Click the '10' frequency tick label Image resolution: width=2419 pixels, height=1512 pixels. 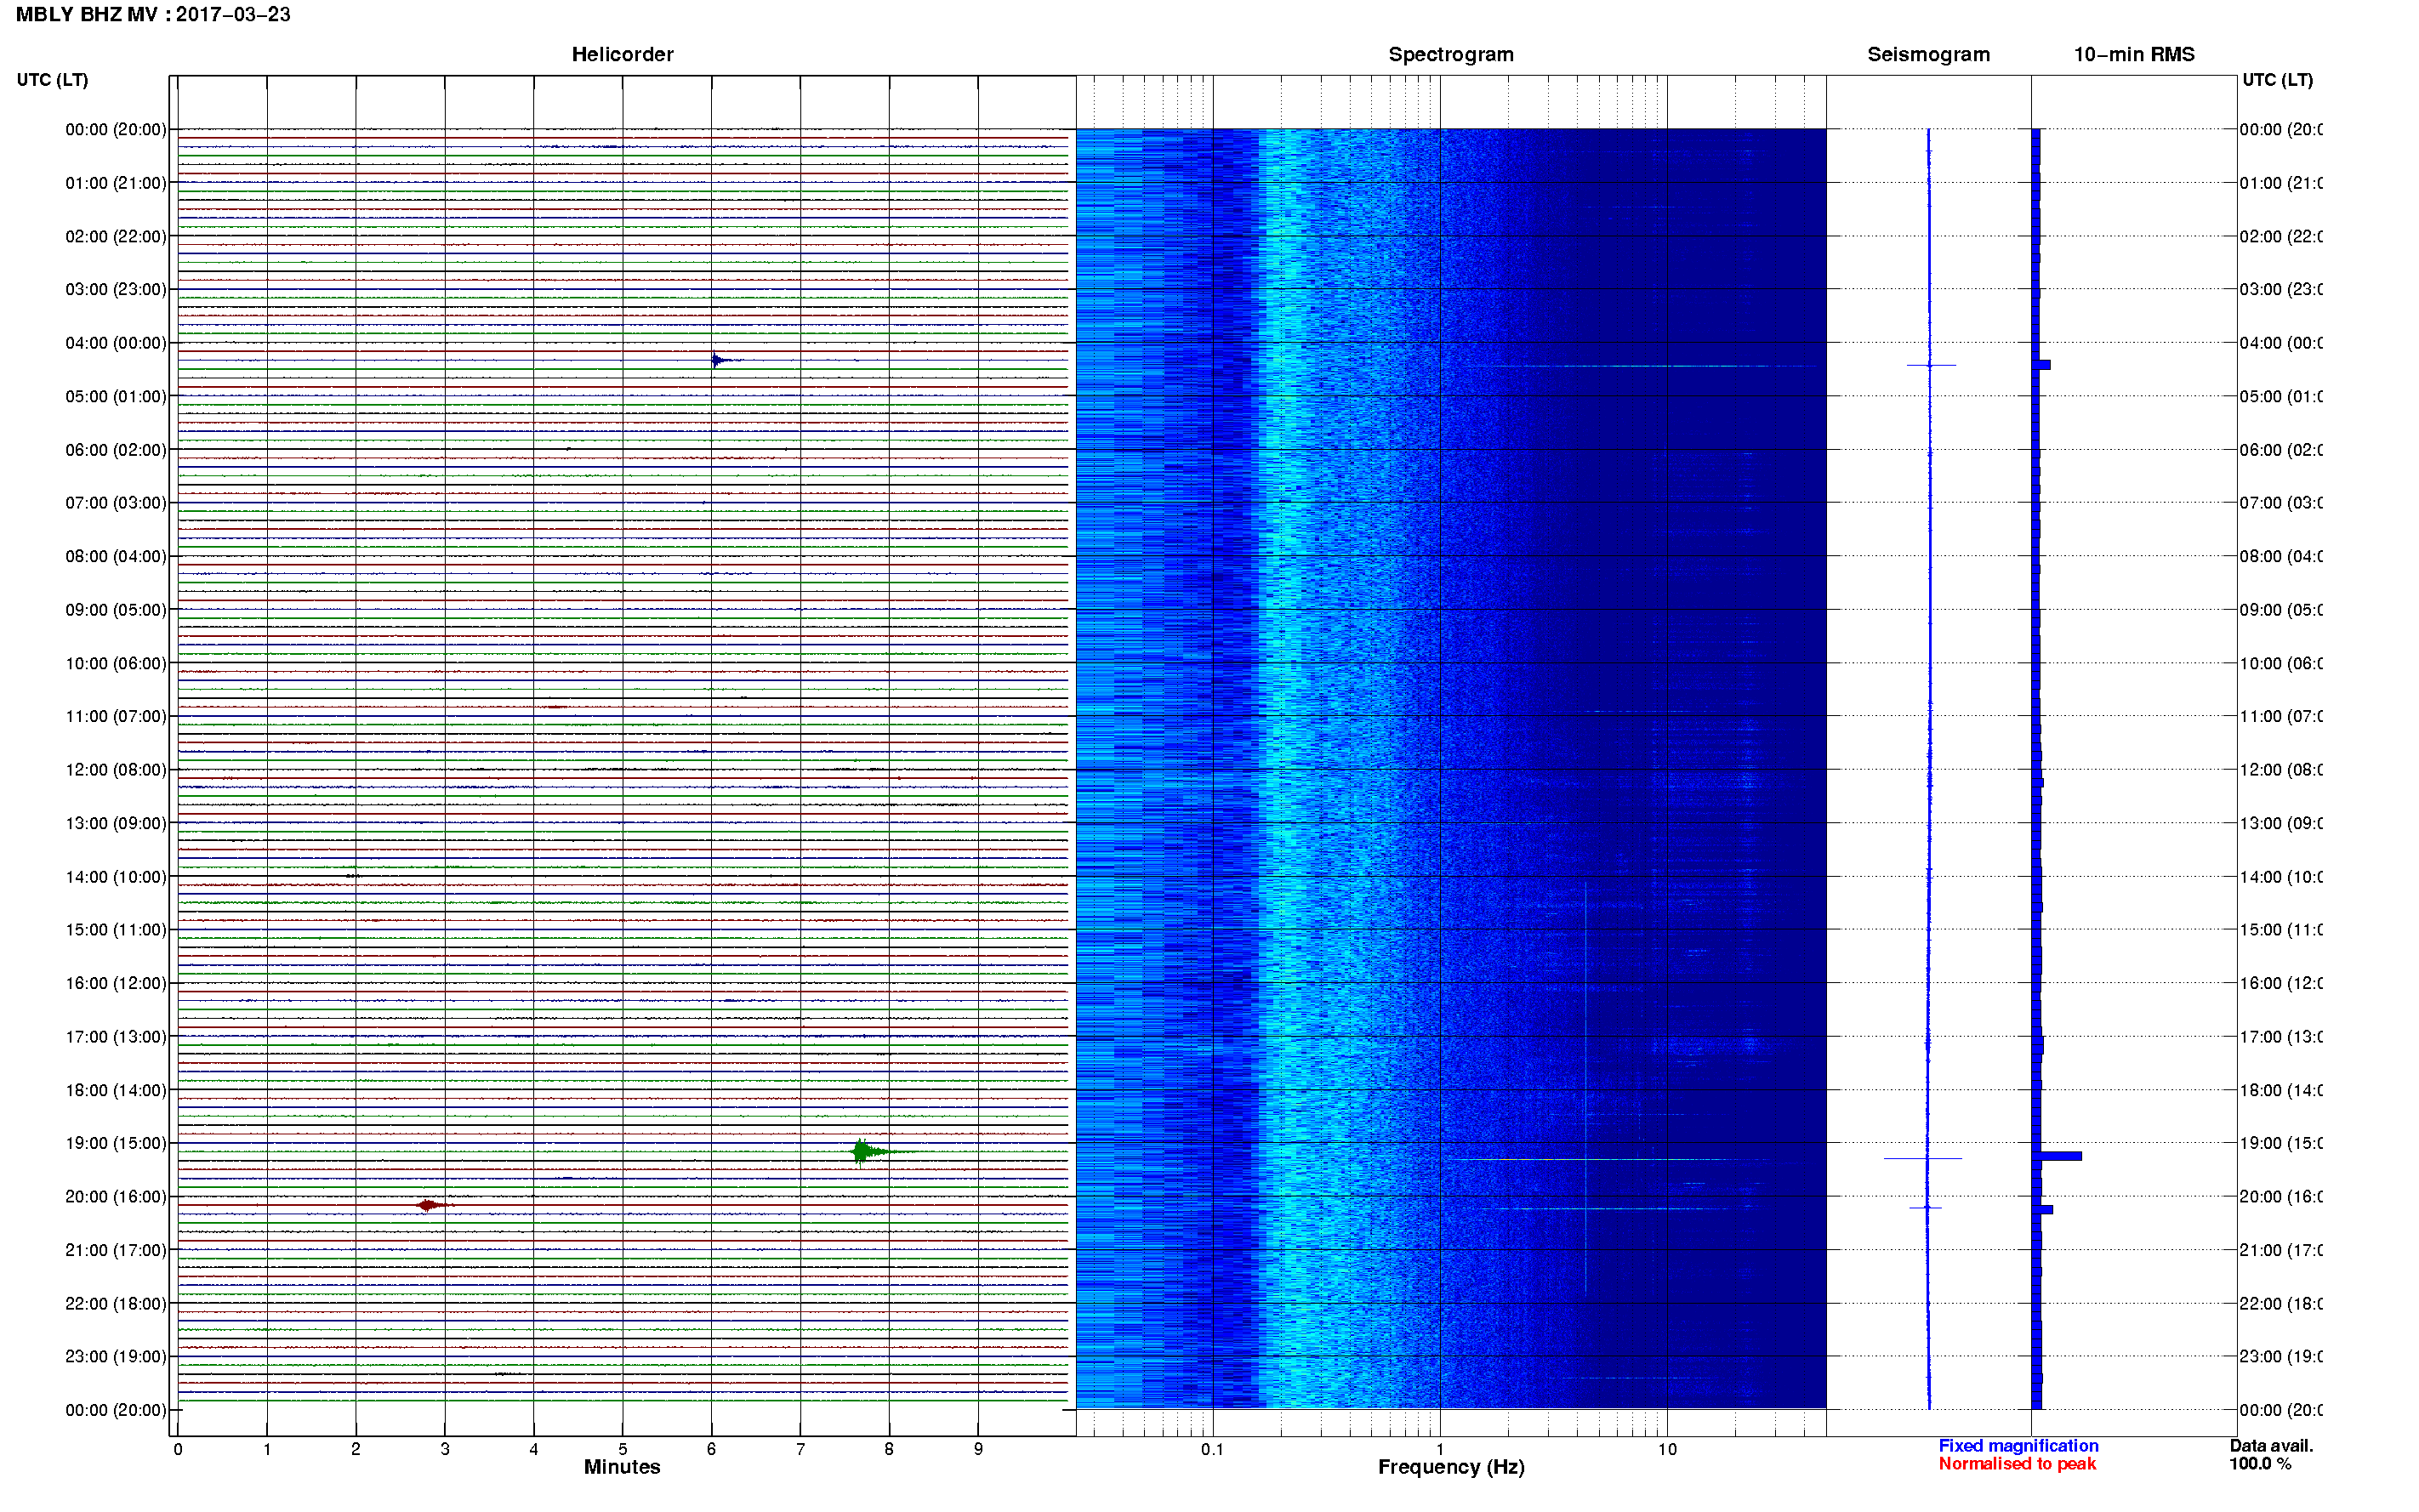pos(1667,1449)
